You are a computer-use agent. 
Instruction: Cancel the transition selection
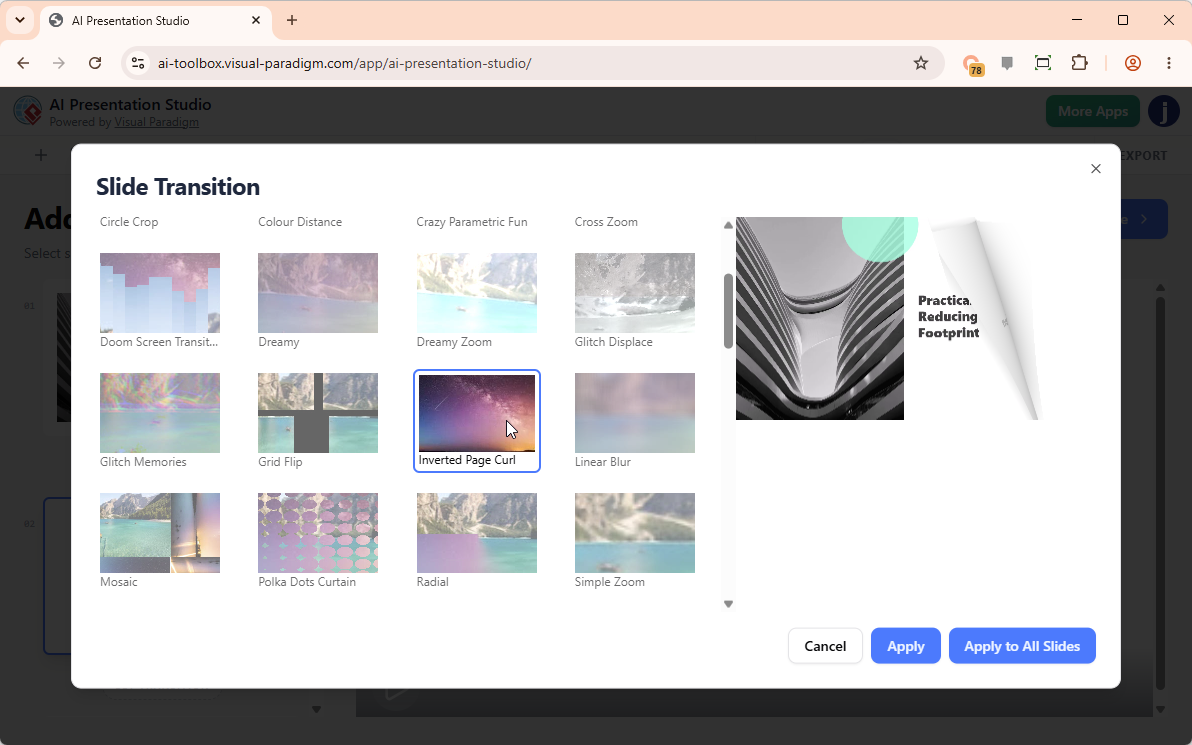click(x=825, y=646)
